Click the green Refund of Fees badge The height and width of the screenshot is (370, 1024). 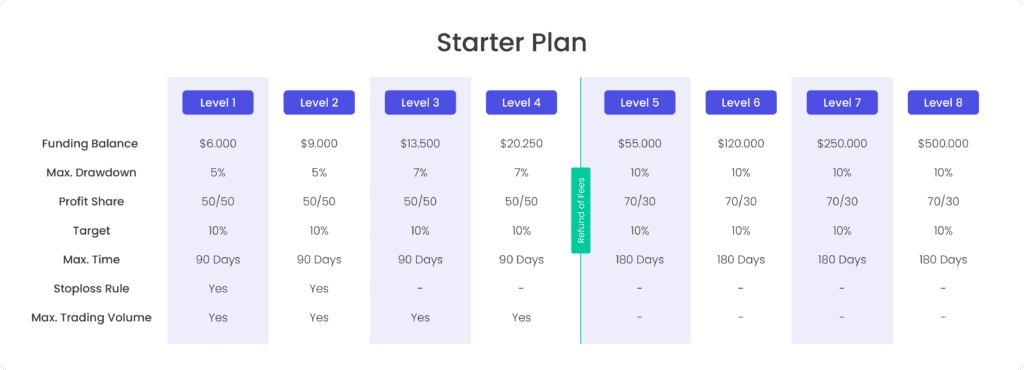(x=581, y=210)
